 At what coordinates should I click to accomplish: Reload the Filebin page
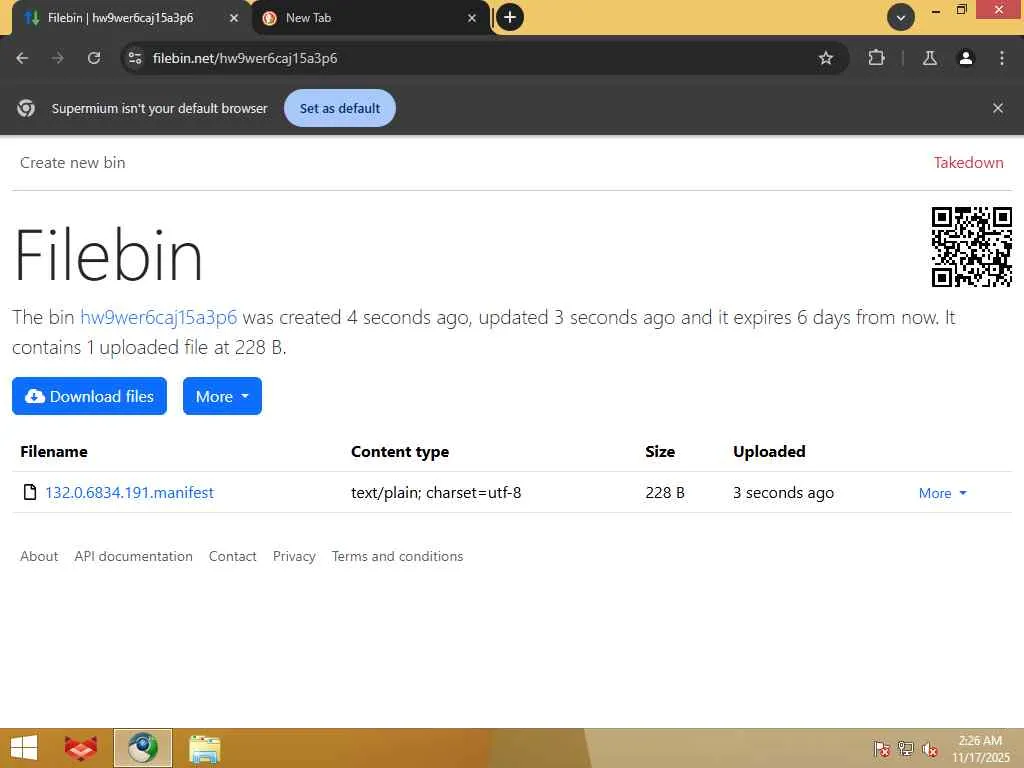[x=94, y=58]
